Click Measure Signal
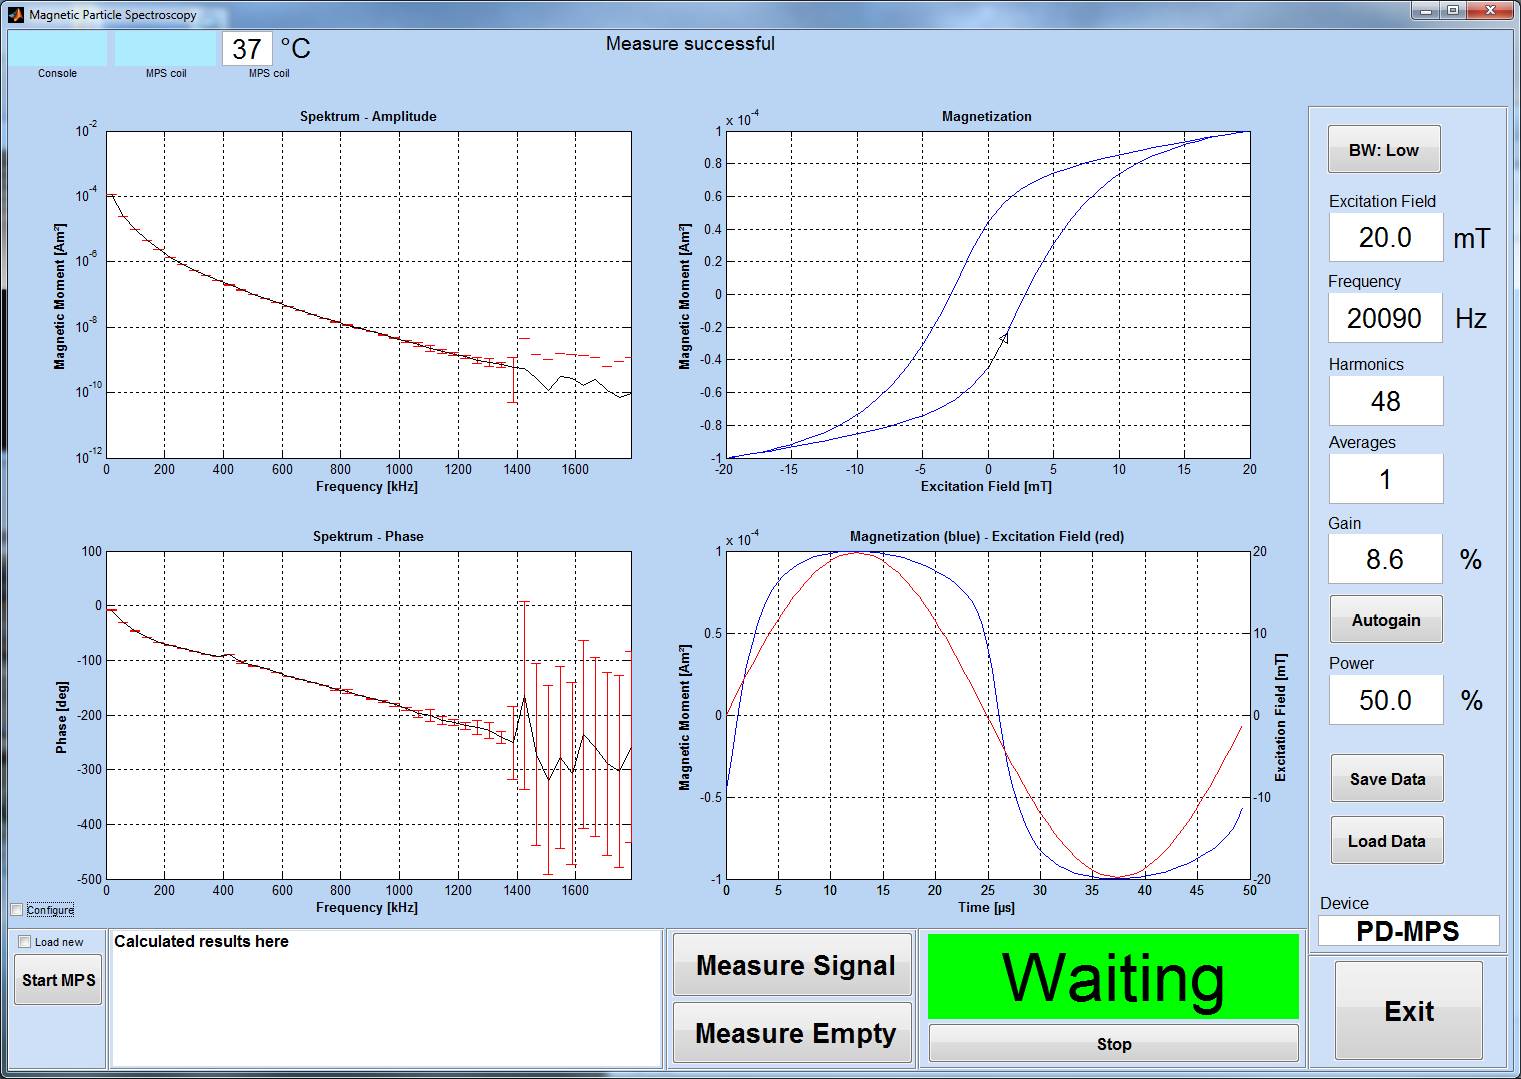Viewport: 1521px width, 1079px height. click(x=792, y=965)
